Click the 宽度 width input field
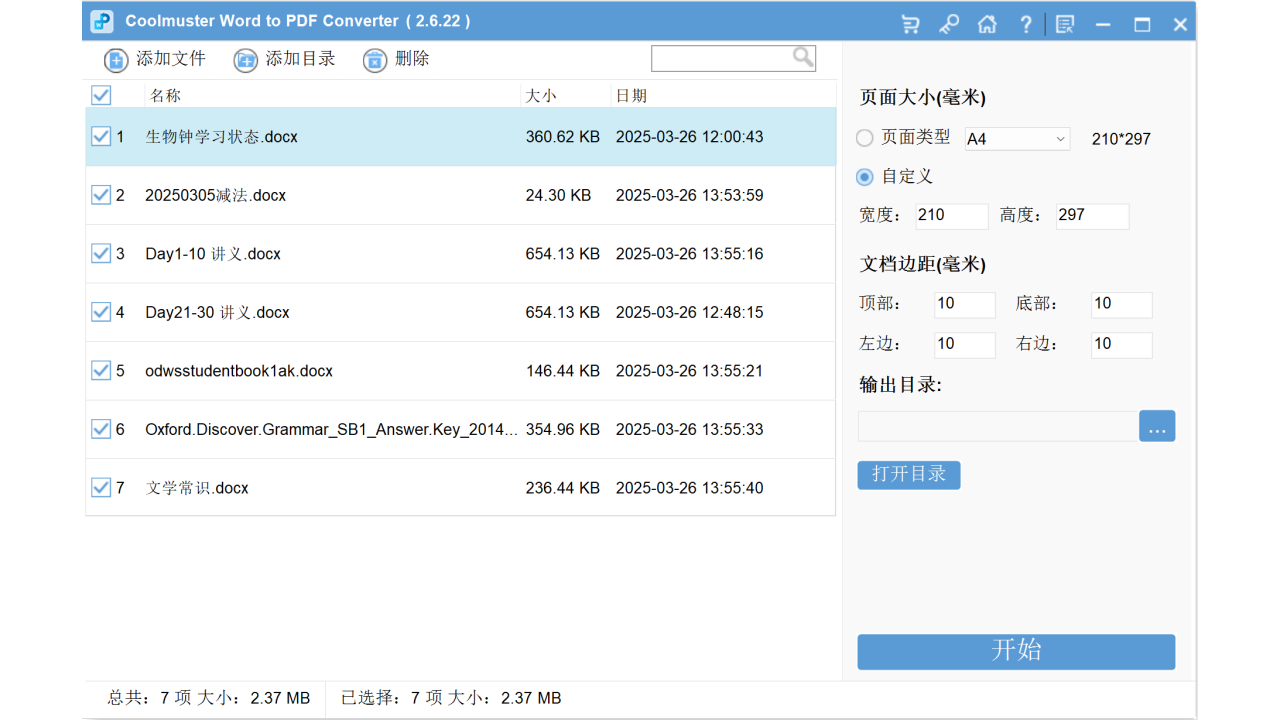This screenshot has height=720, width=1280. click(x=950, y=216)
